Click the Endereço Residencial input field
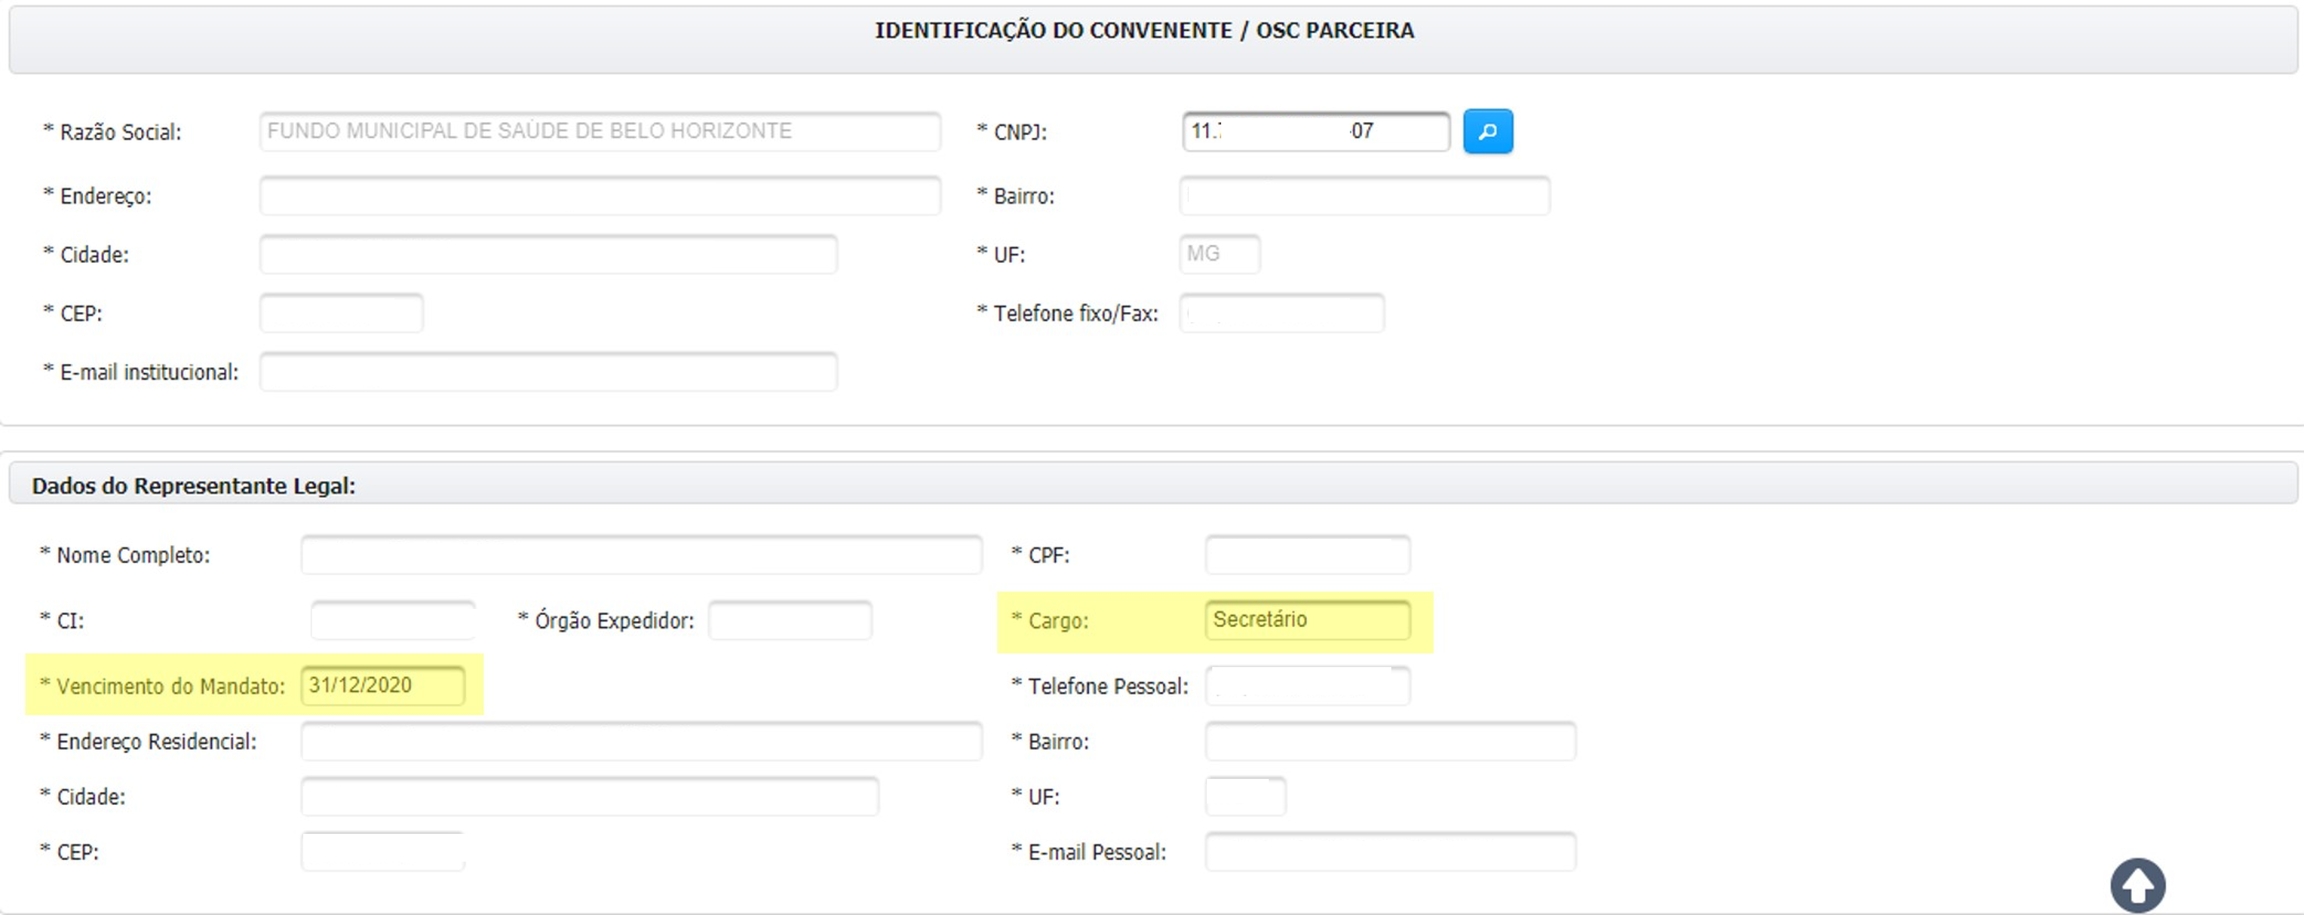This screenshot has width=2304, height=915. tap(640, 742)
